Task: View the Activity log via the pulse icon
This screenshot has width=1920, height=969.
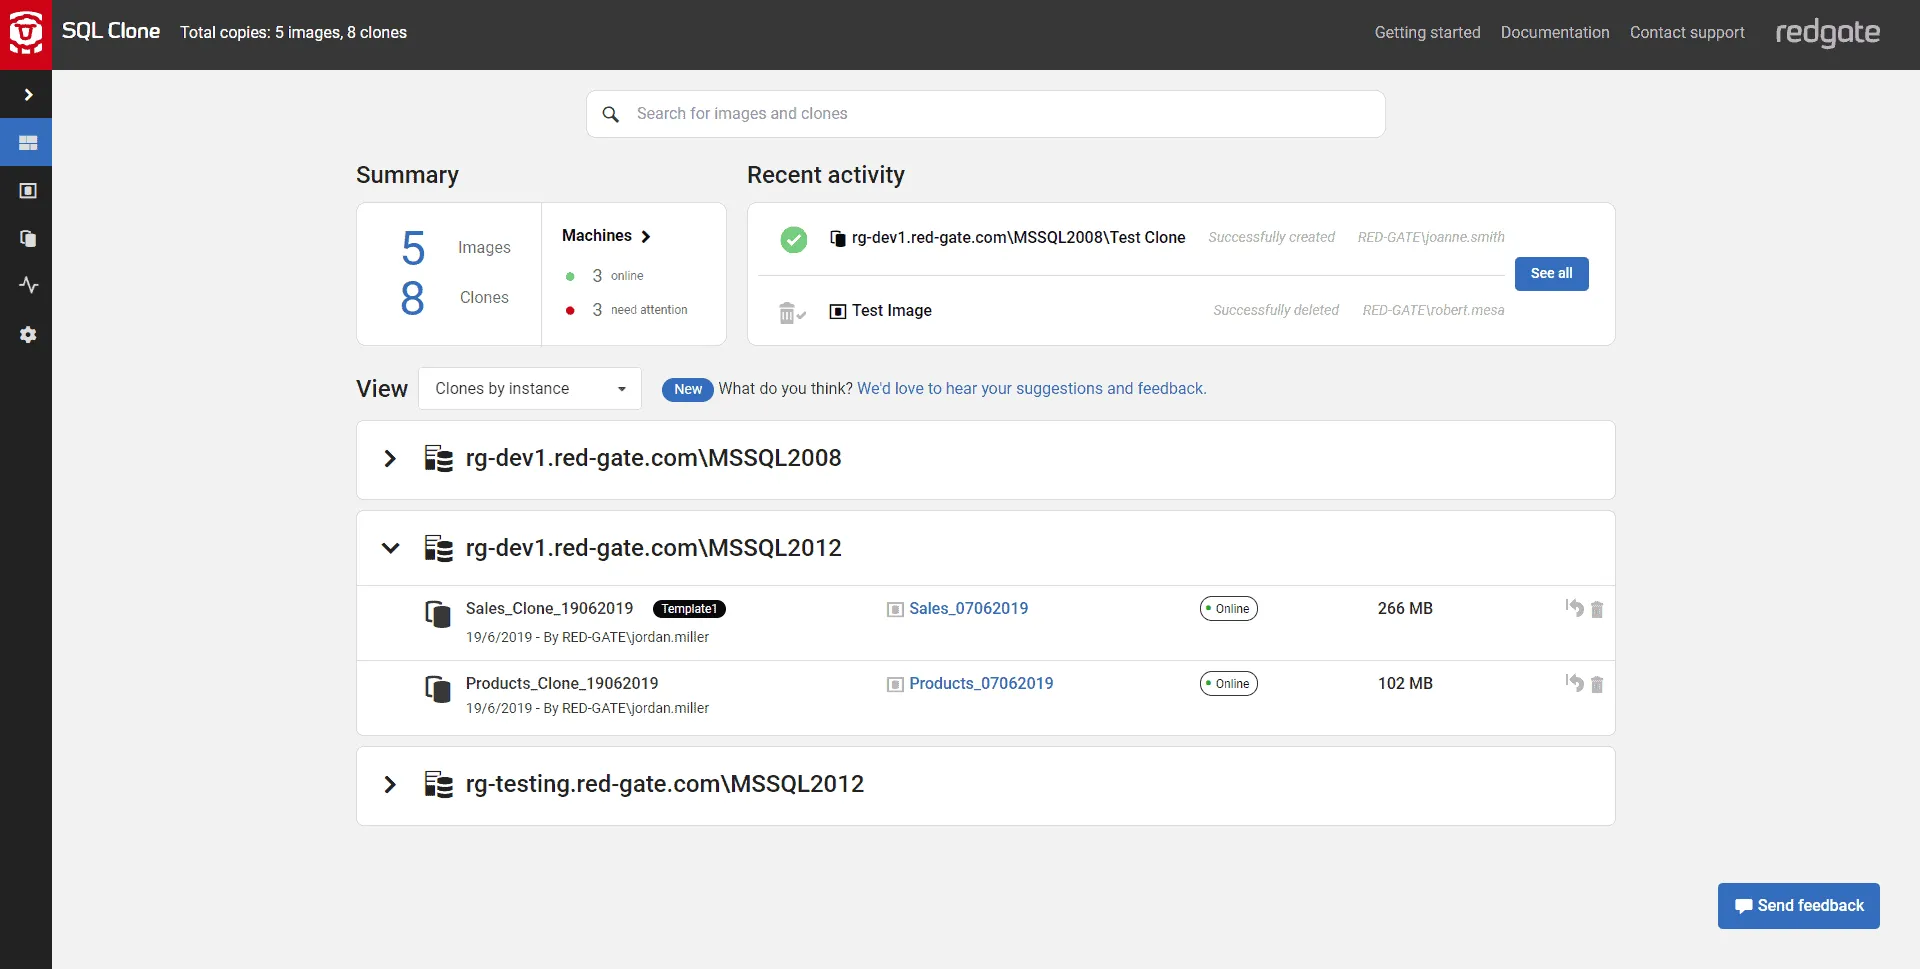Action: coord(27,285)
